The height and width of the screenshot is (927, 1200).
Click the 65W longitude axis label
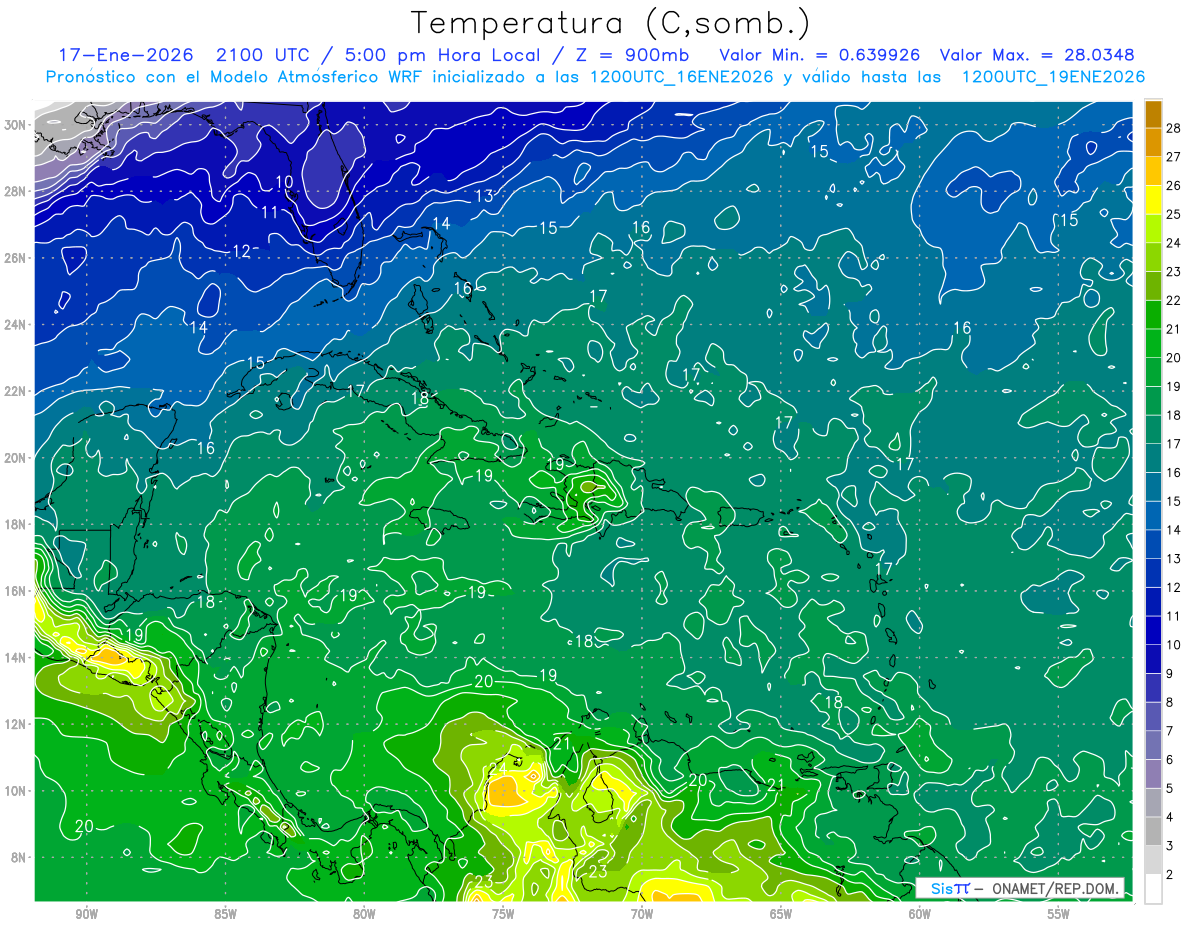781,914
